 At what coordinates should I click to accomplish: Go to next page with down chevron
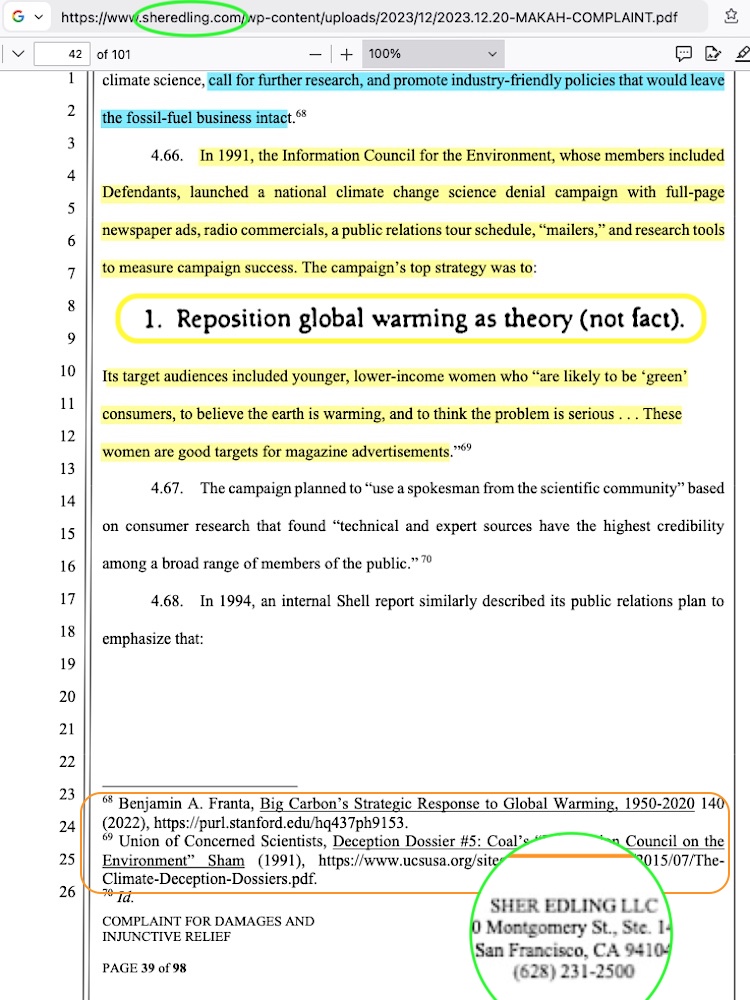click(17, 54)
